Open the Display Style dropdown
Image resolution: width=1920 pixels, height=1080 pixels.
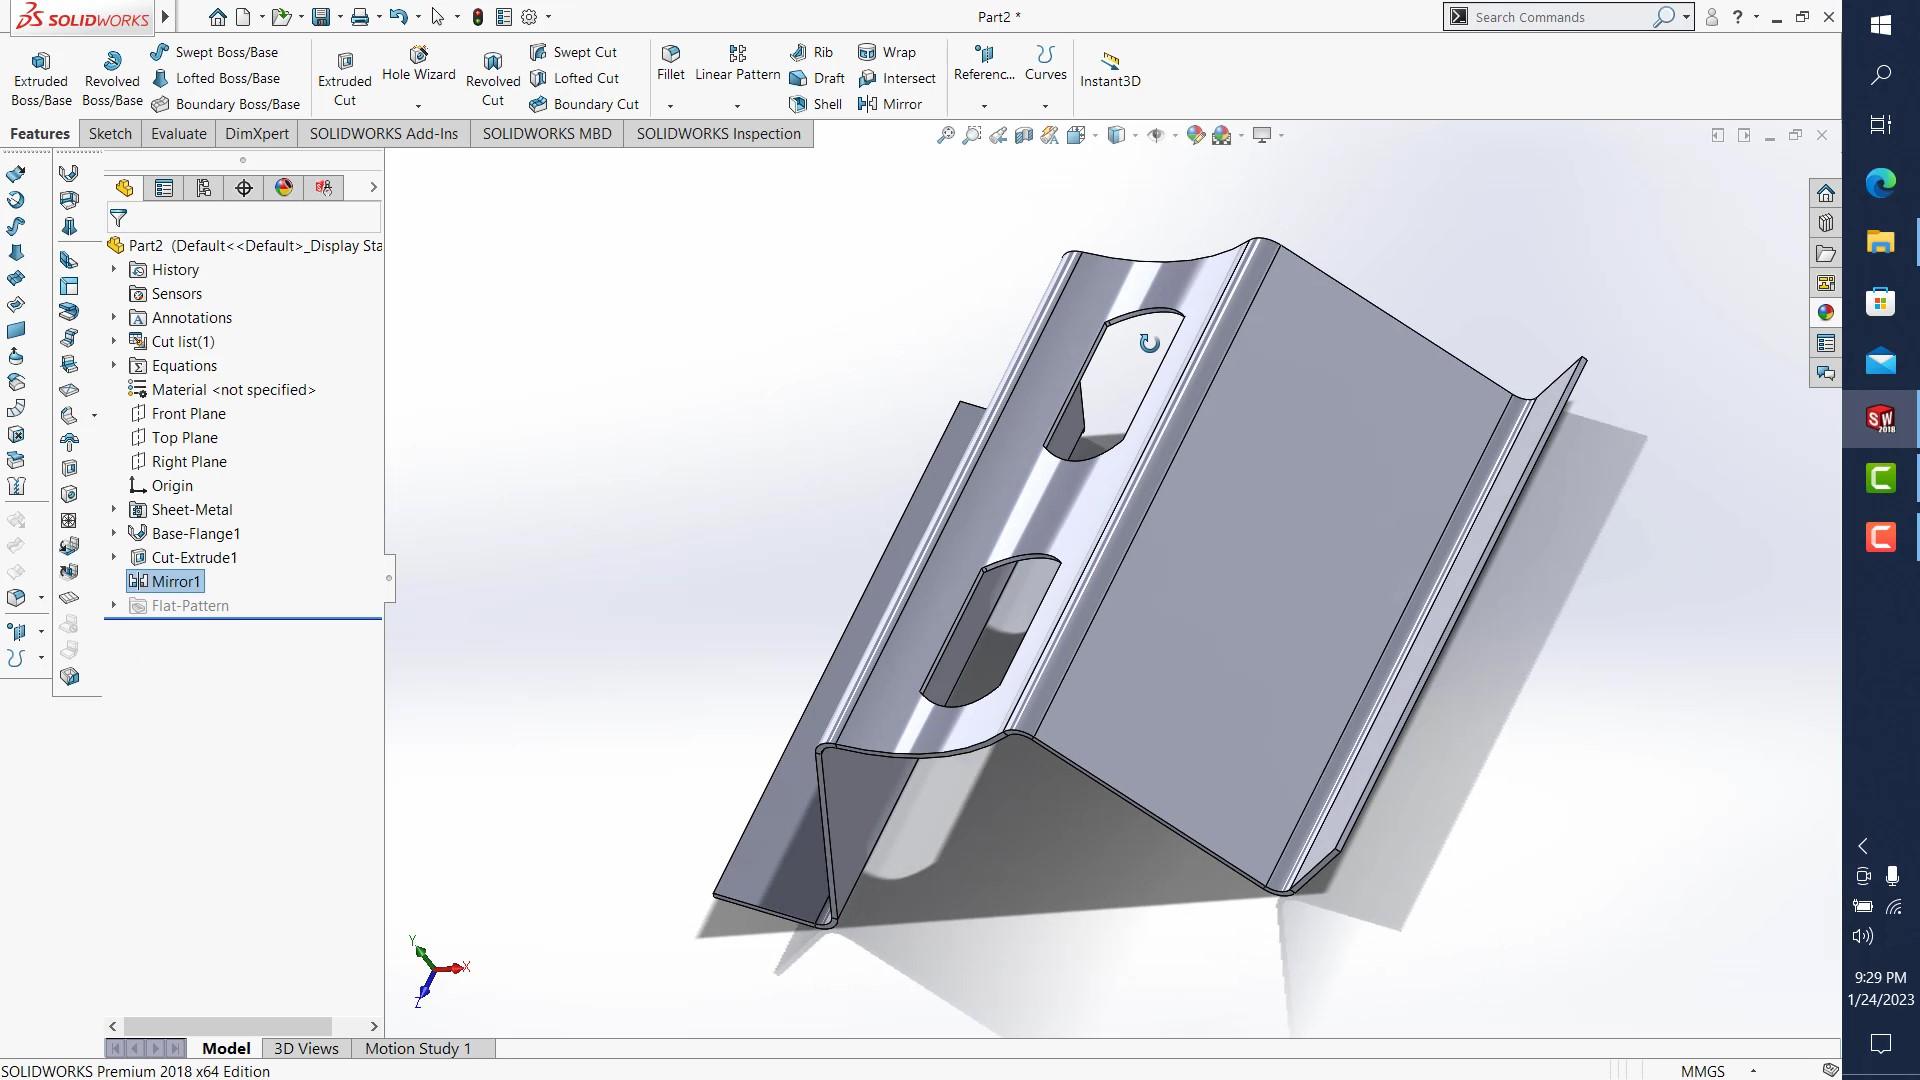tap(1133, 133)
